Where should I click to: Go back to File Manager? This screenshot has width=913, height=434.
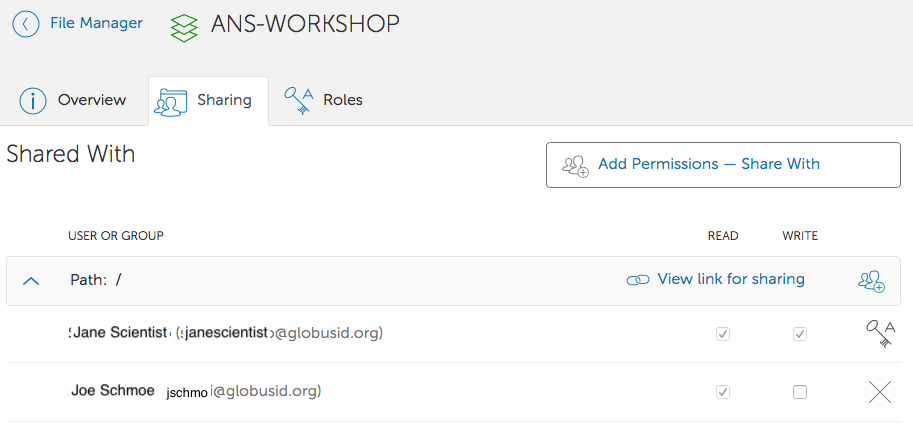point(96,23)
